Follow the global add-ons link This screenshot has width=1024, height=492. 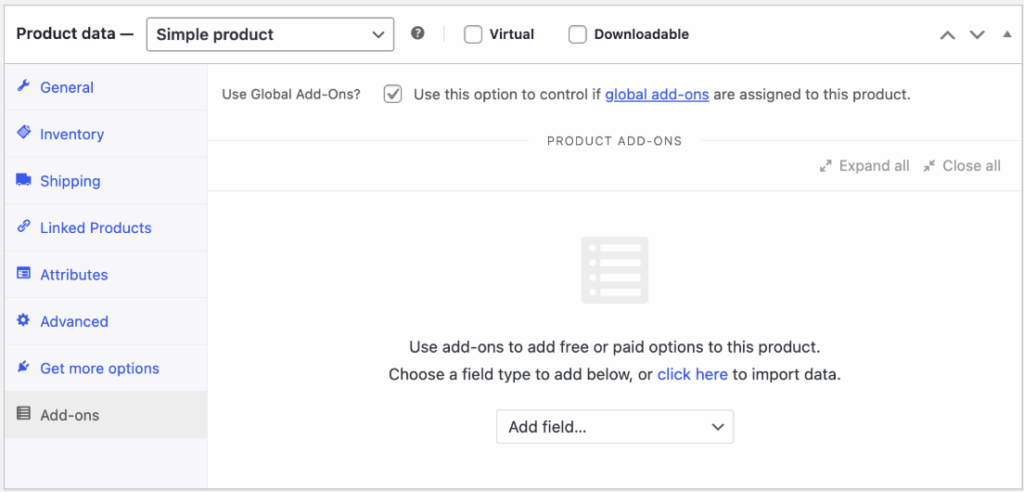point(657,95)
